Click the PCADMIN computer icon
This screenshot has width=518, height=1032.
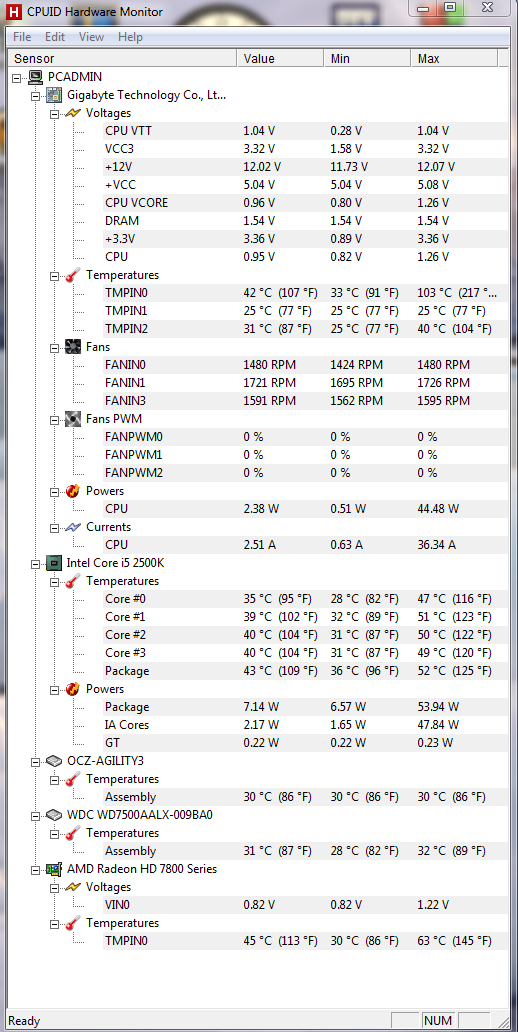pyautogui.click(x=35, y=77)
